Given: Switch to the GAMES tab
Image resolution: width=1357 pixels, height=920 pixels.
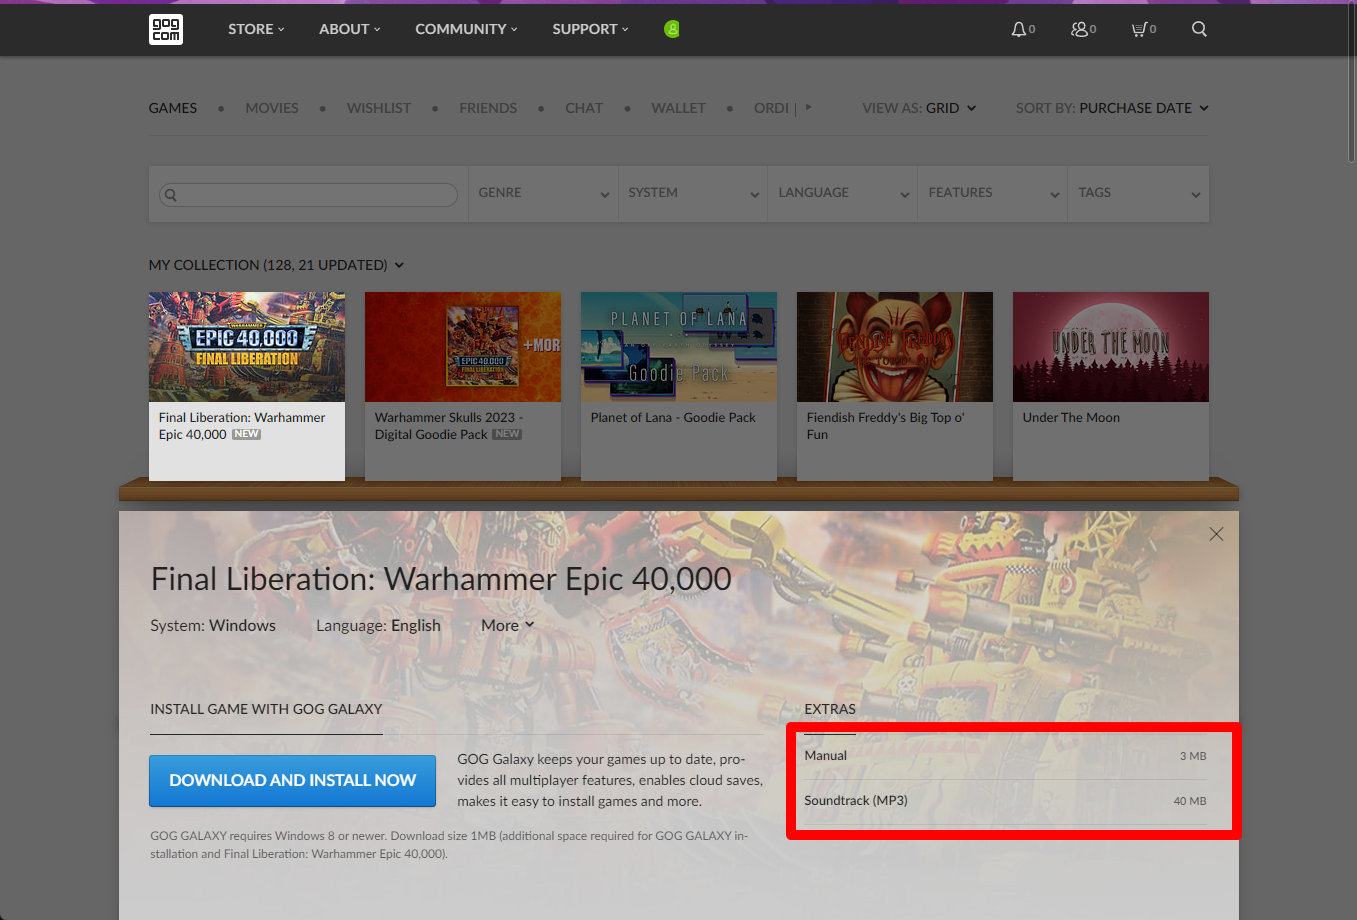Looking at the screenshot, I should click(x=173, y=108).
